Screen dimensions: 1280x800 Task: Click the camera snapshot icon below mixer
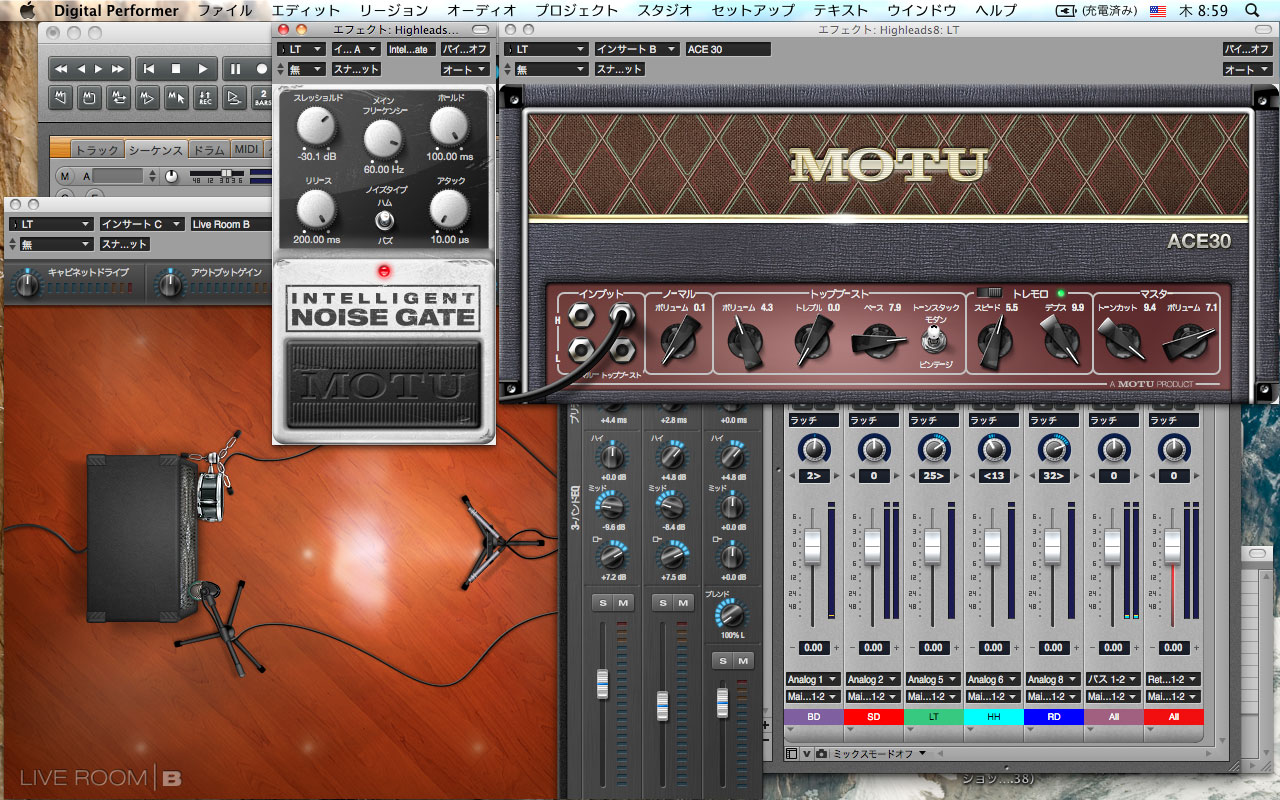[x=821, y=753]
